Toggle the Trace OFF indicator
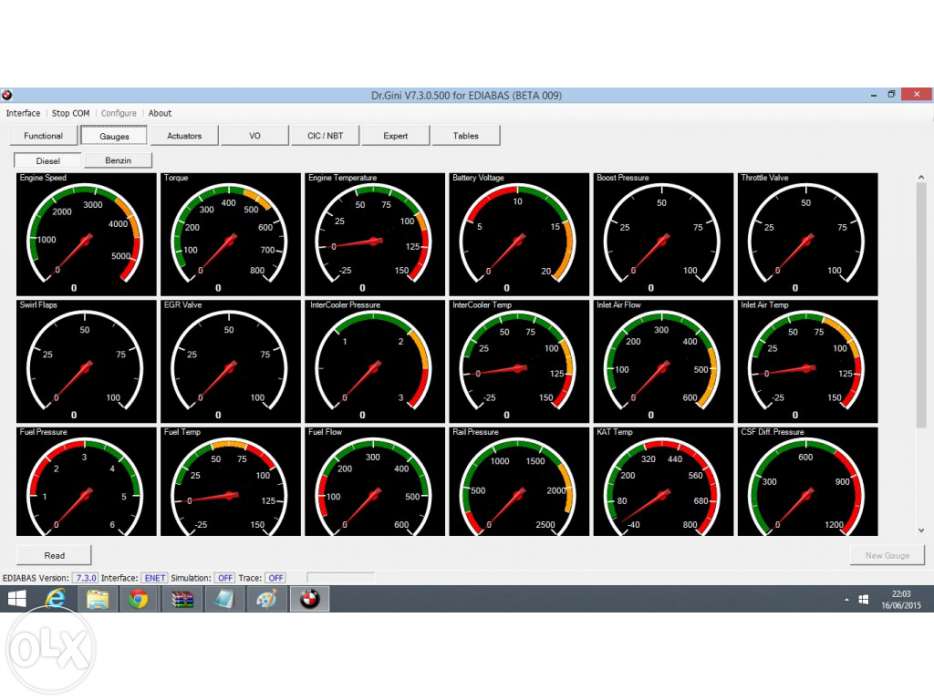 pyautogui.click(x=275, y=578)
